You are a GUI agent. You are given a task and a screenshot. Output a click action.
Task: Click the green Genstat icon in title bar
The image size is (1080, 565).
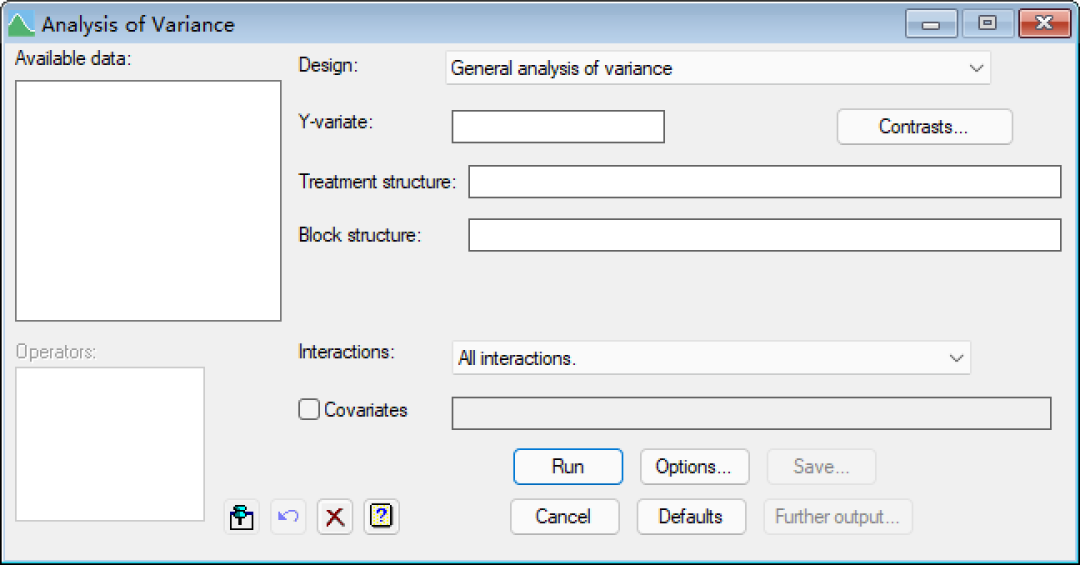click(x=21, y=25)
